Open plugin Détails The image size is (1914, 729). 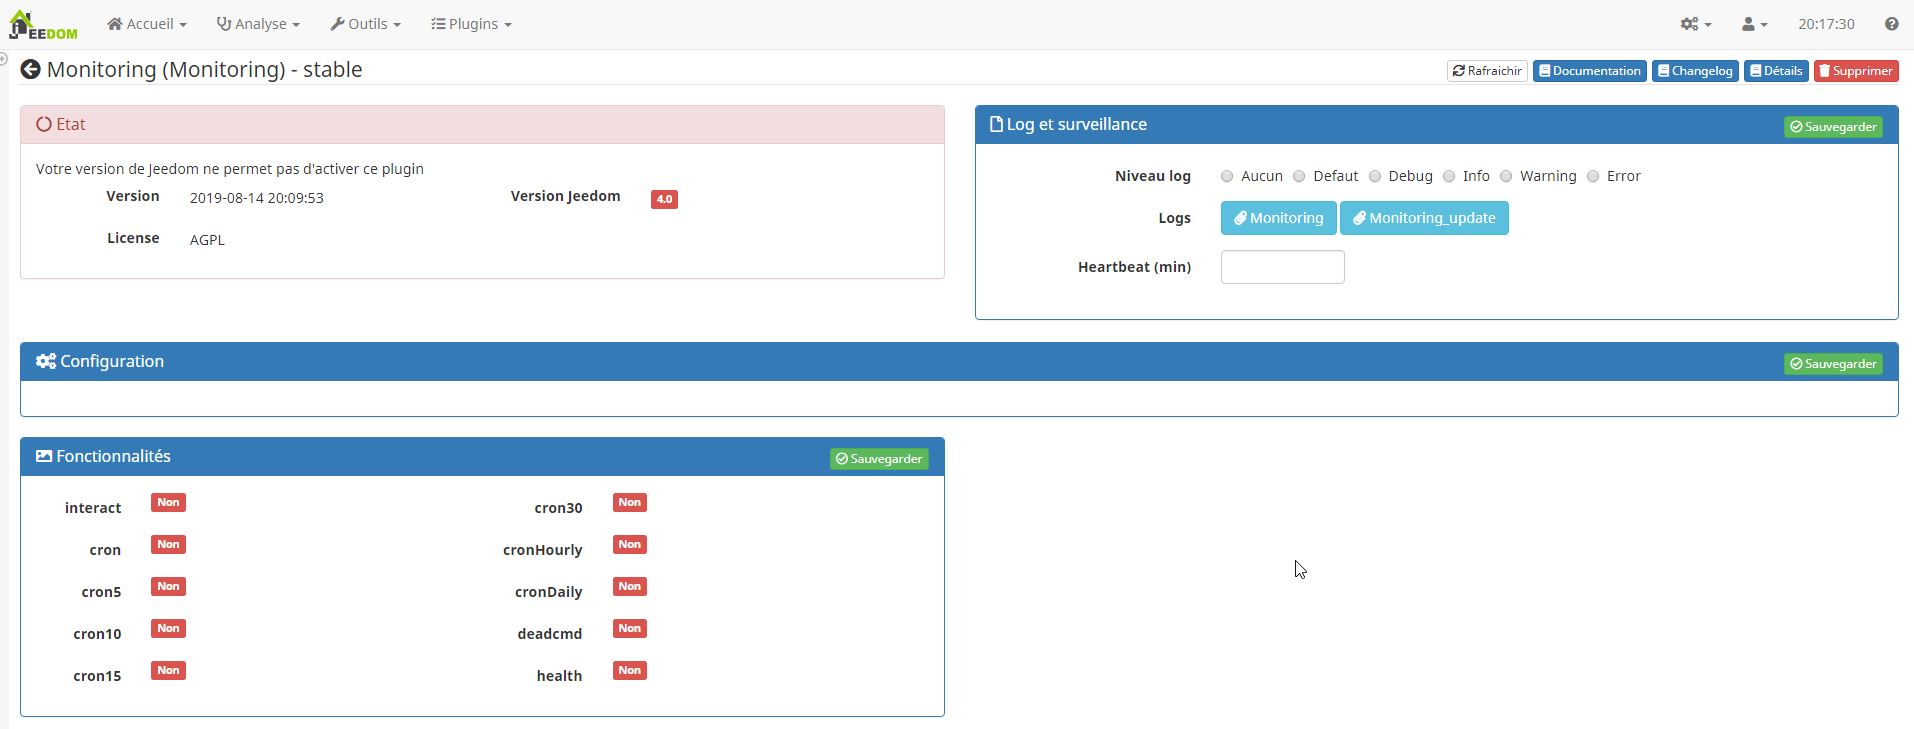[x=1776, y=71]
